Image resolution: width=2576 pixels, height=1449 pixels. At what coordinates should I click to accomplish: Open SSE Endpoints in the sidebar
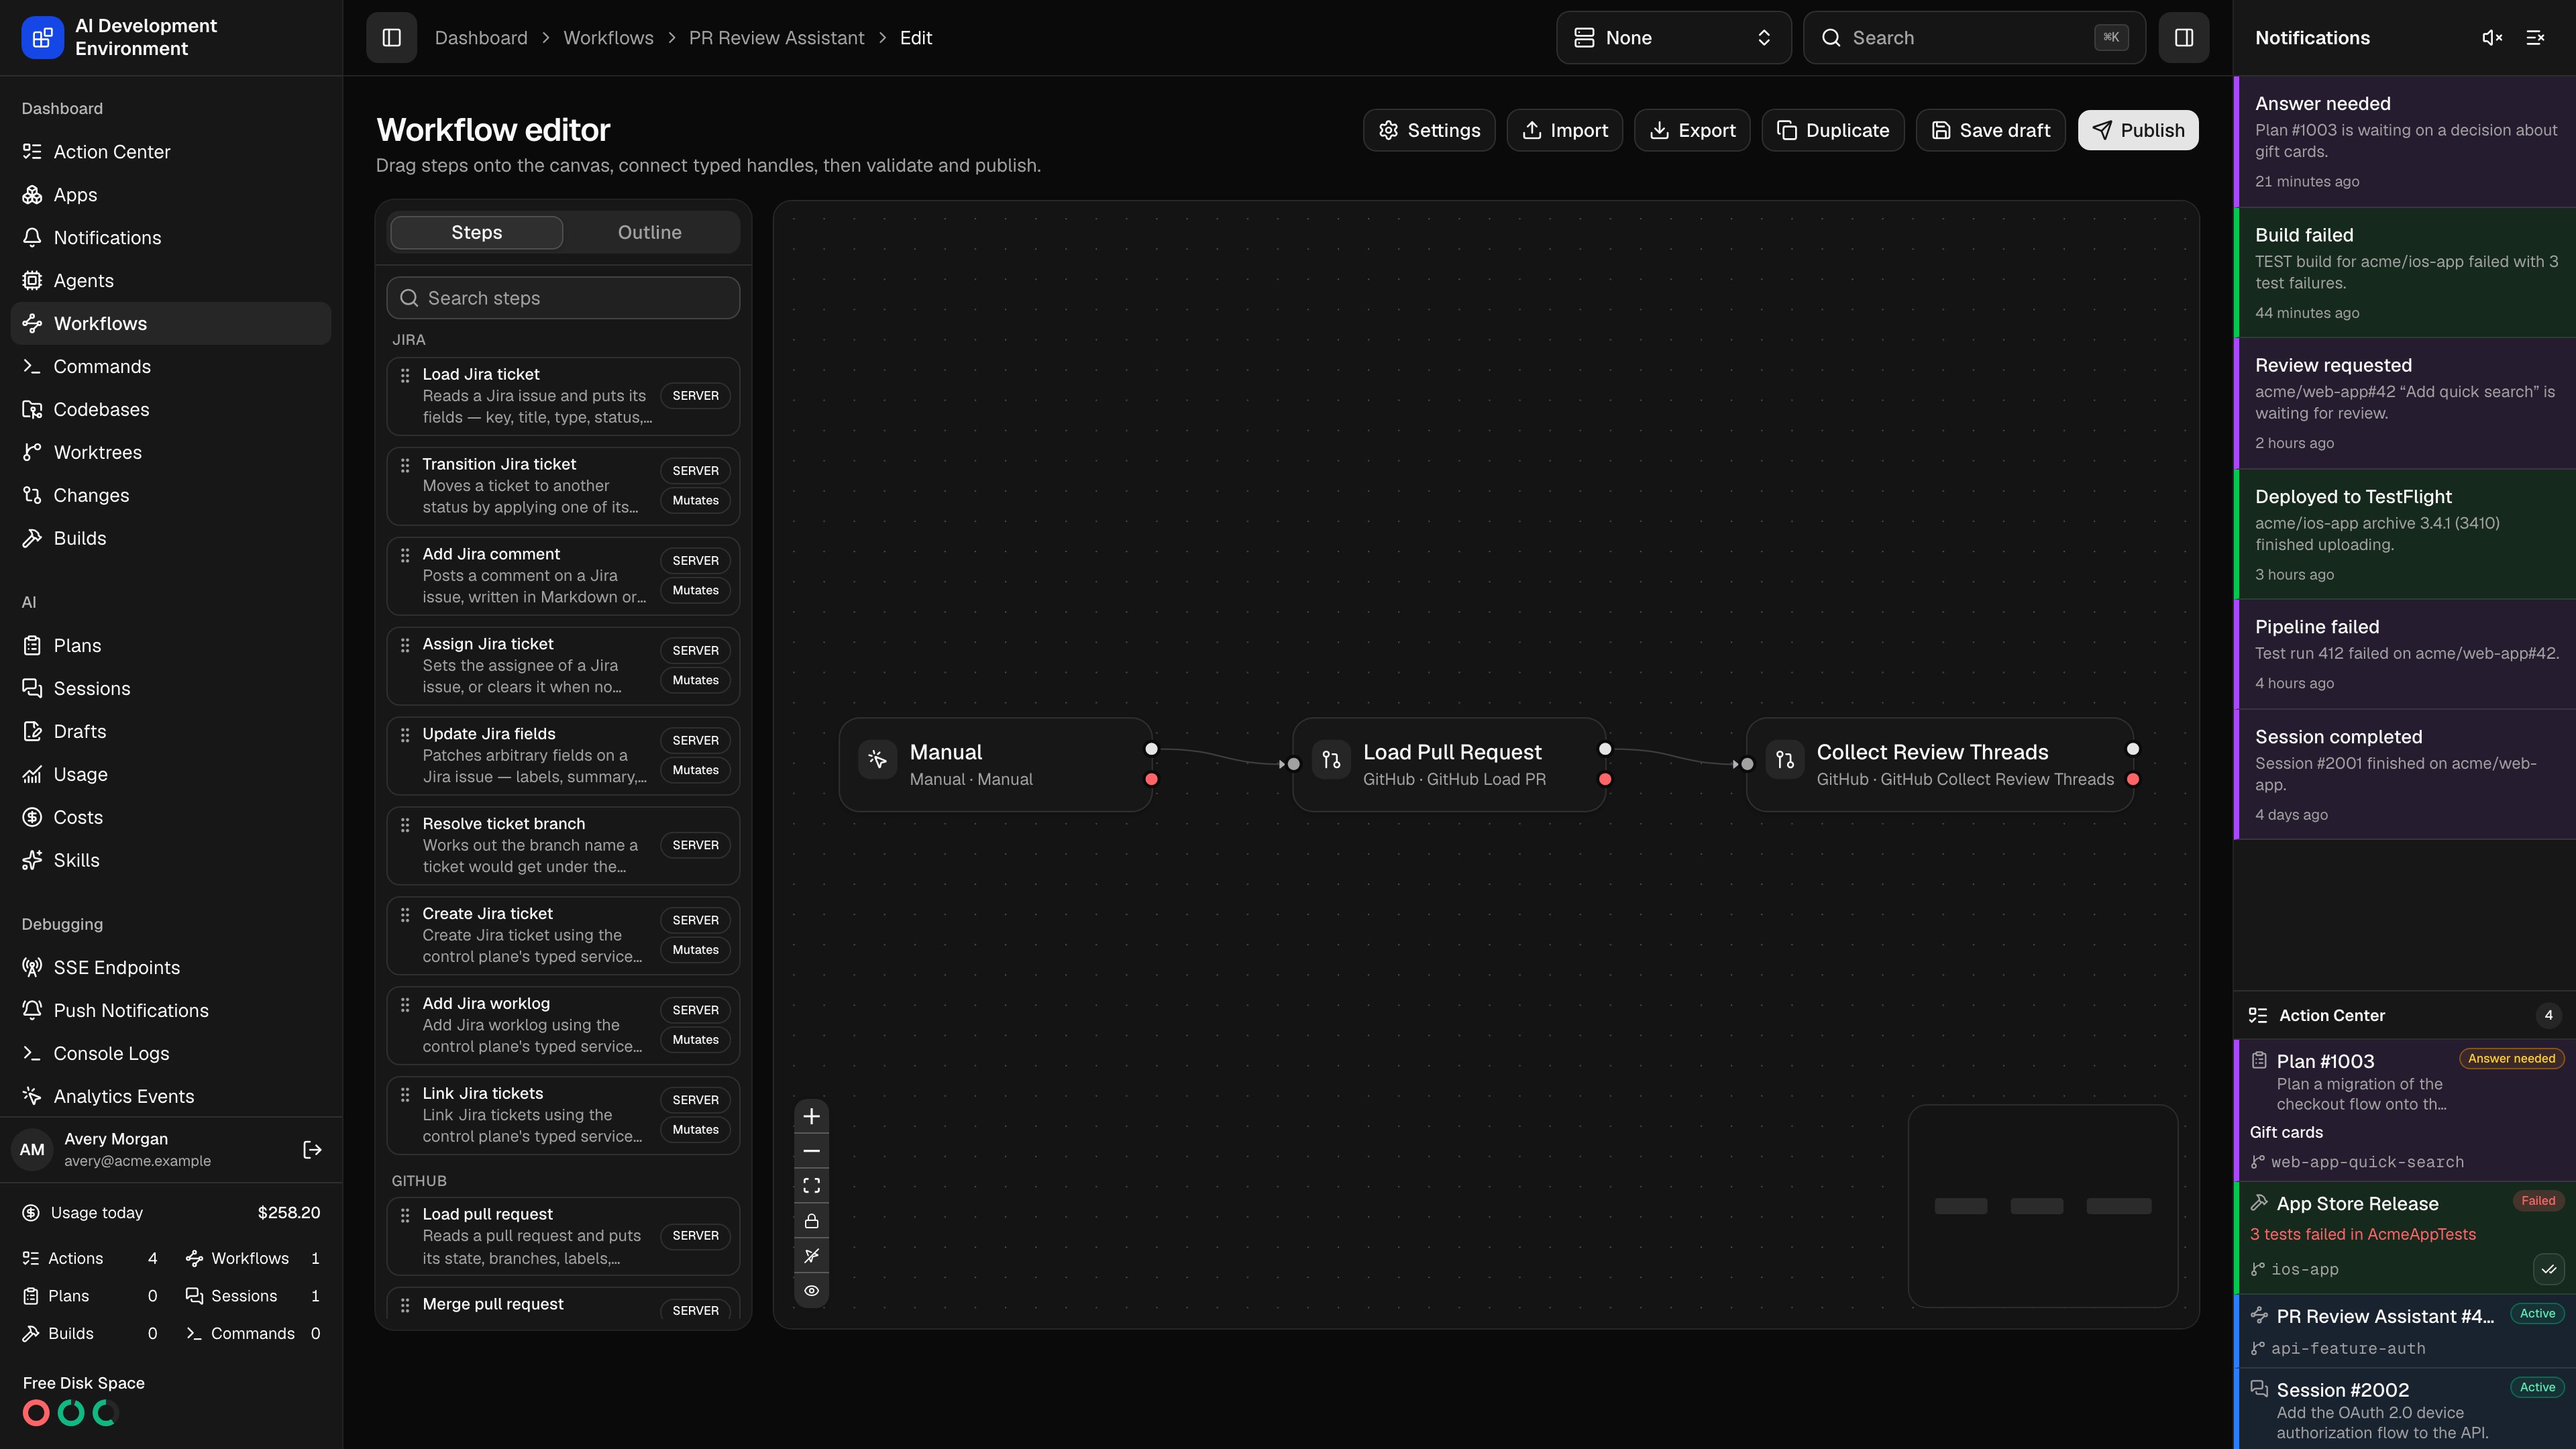pyautogui.click(x=171, y=968)
